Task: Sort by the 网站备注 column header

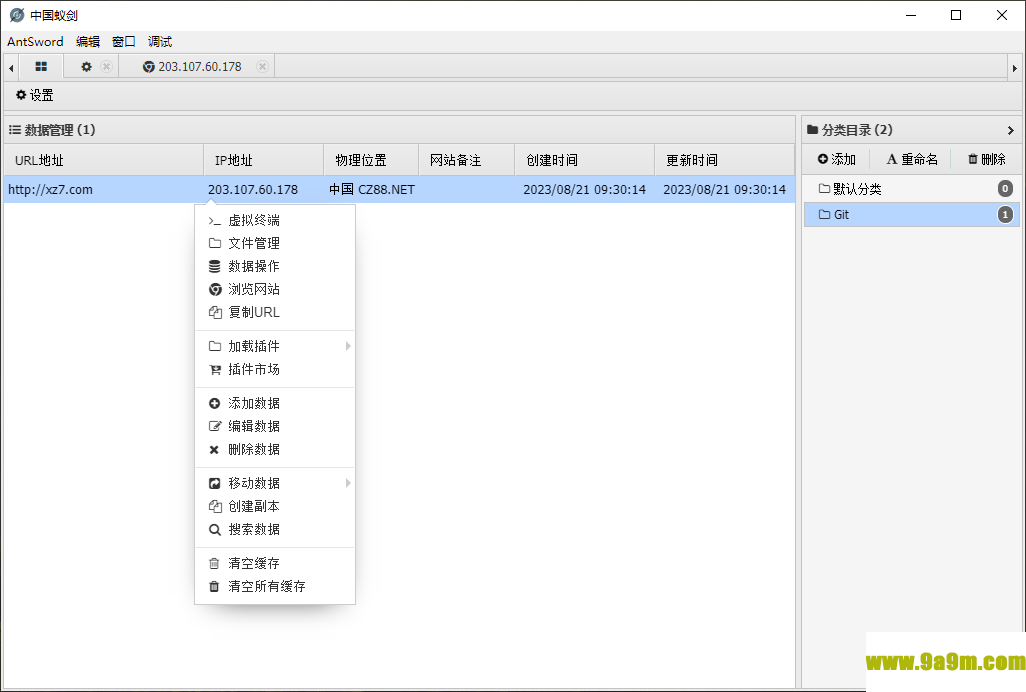Action: pyautogui.click(x=467, y=160)
